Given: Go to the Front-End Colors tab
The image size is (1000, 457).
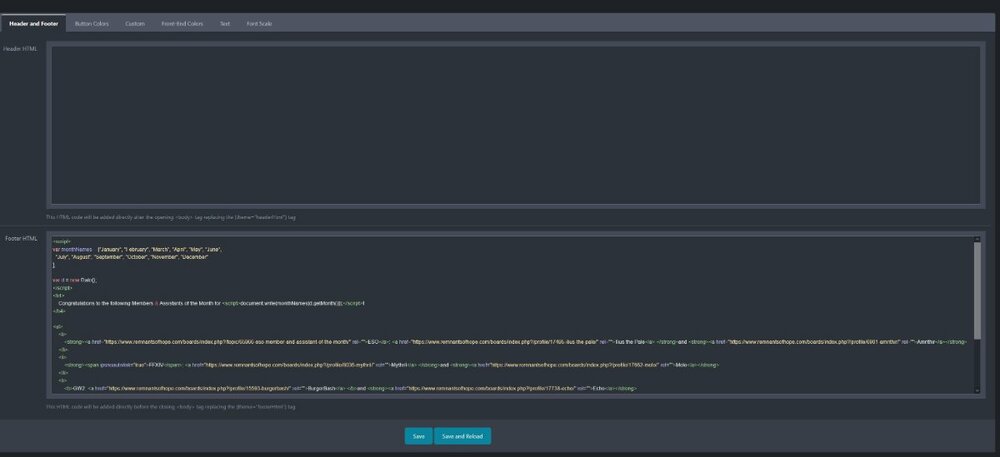Looking at the screenshot, I should (x=182, y=23).
